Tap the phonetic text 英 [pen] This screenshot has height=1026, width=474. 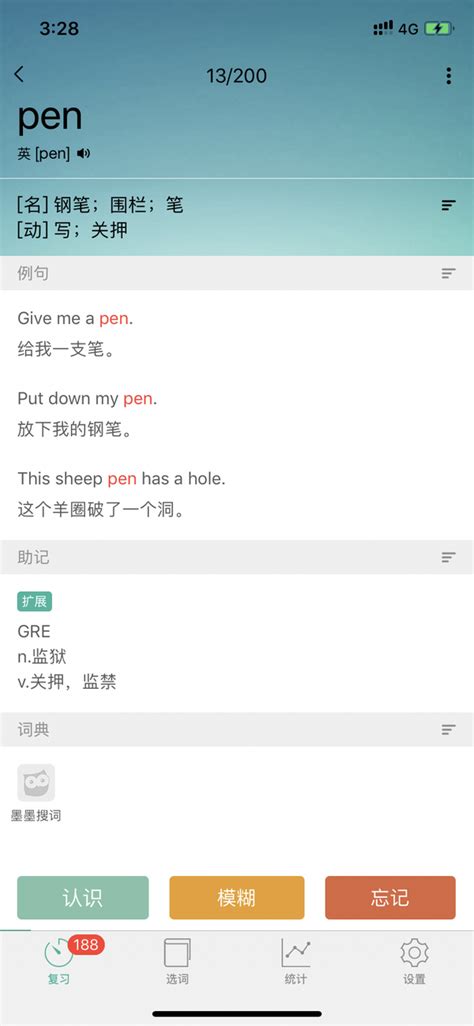point(43,154)
